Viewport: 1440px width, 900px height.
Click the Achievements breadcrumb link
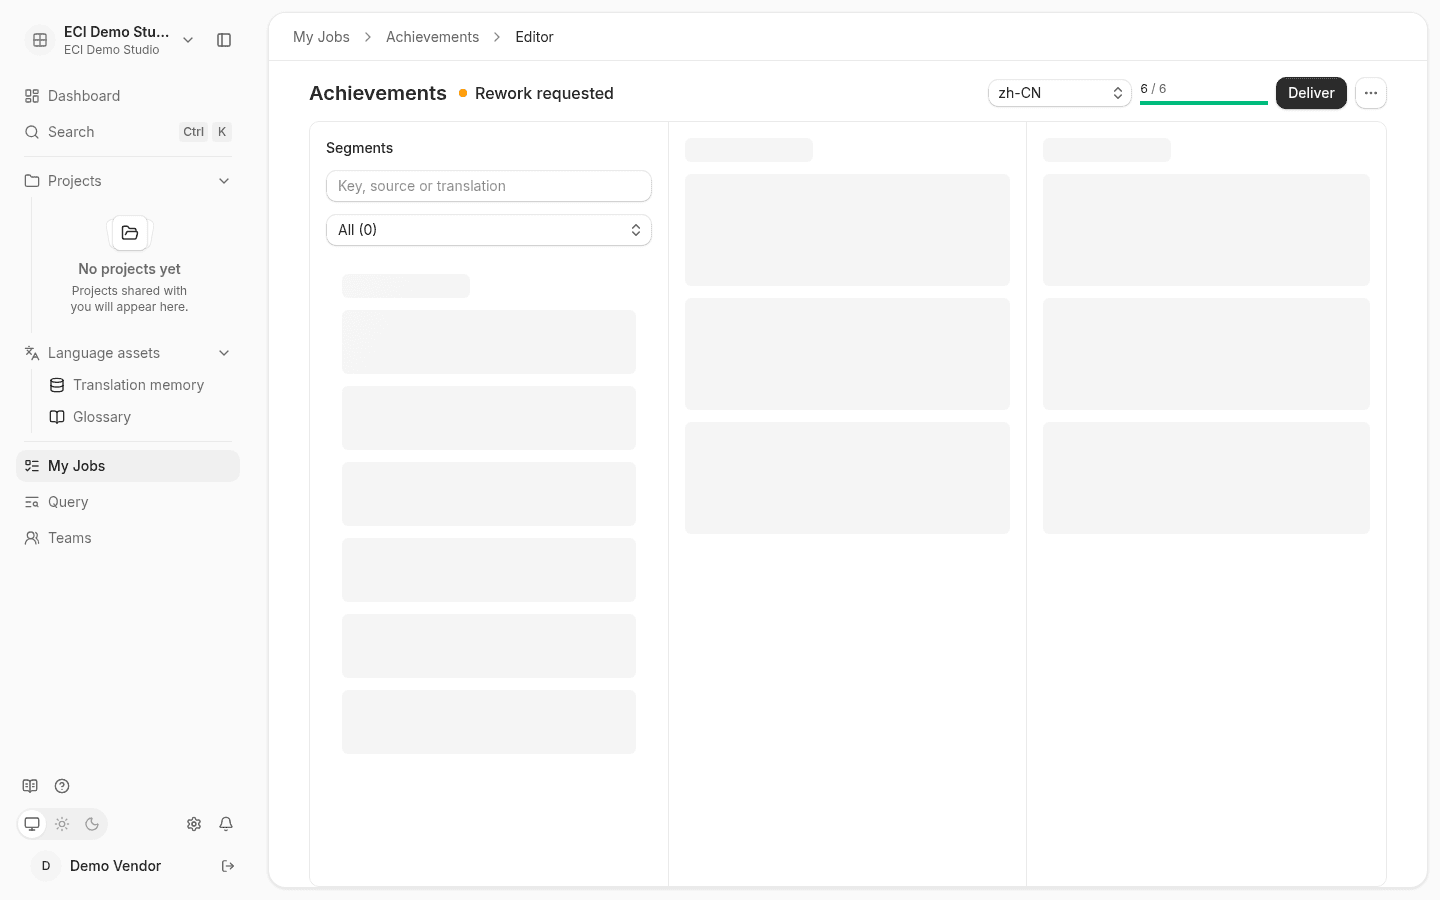coord(432,37)
